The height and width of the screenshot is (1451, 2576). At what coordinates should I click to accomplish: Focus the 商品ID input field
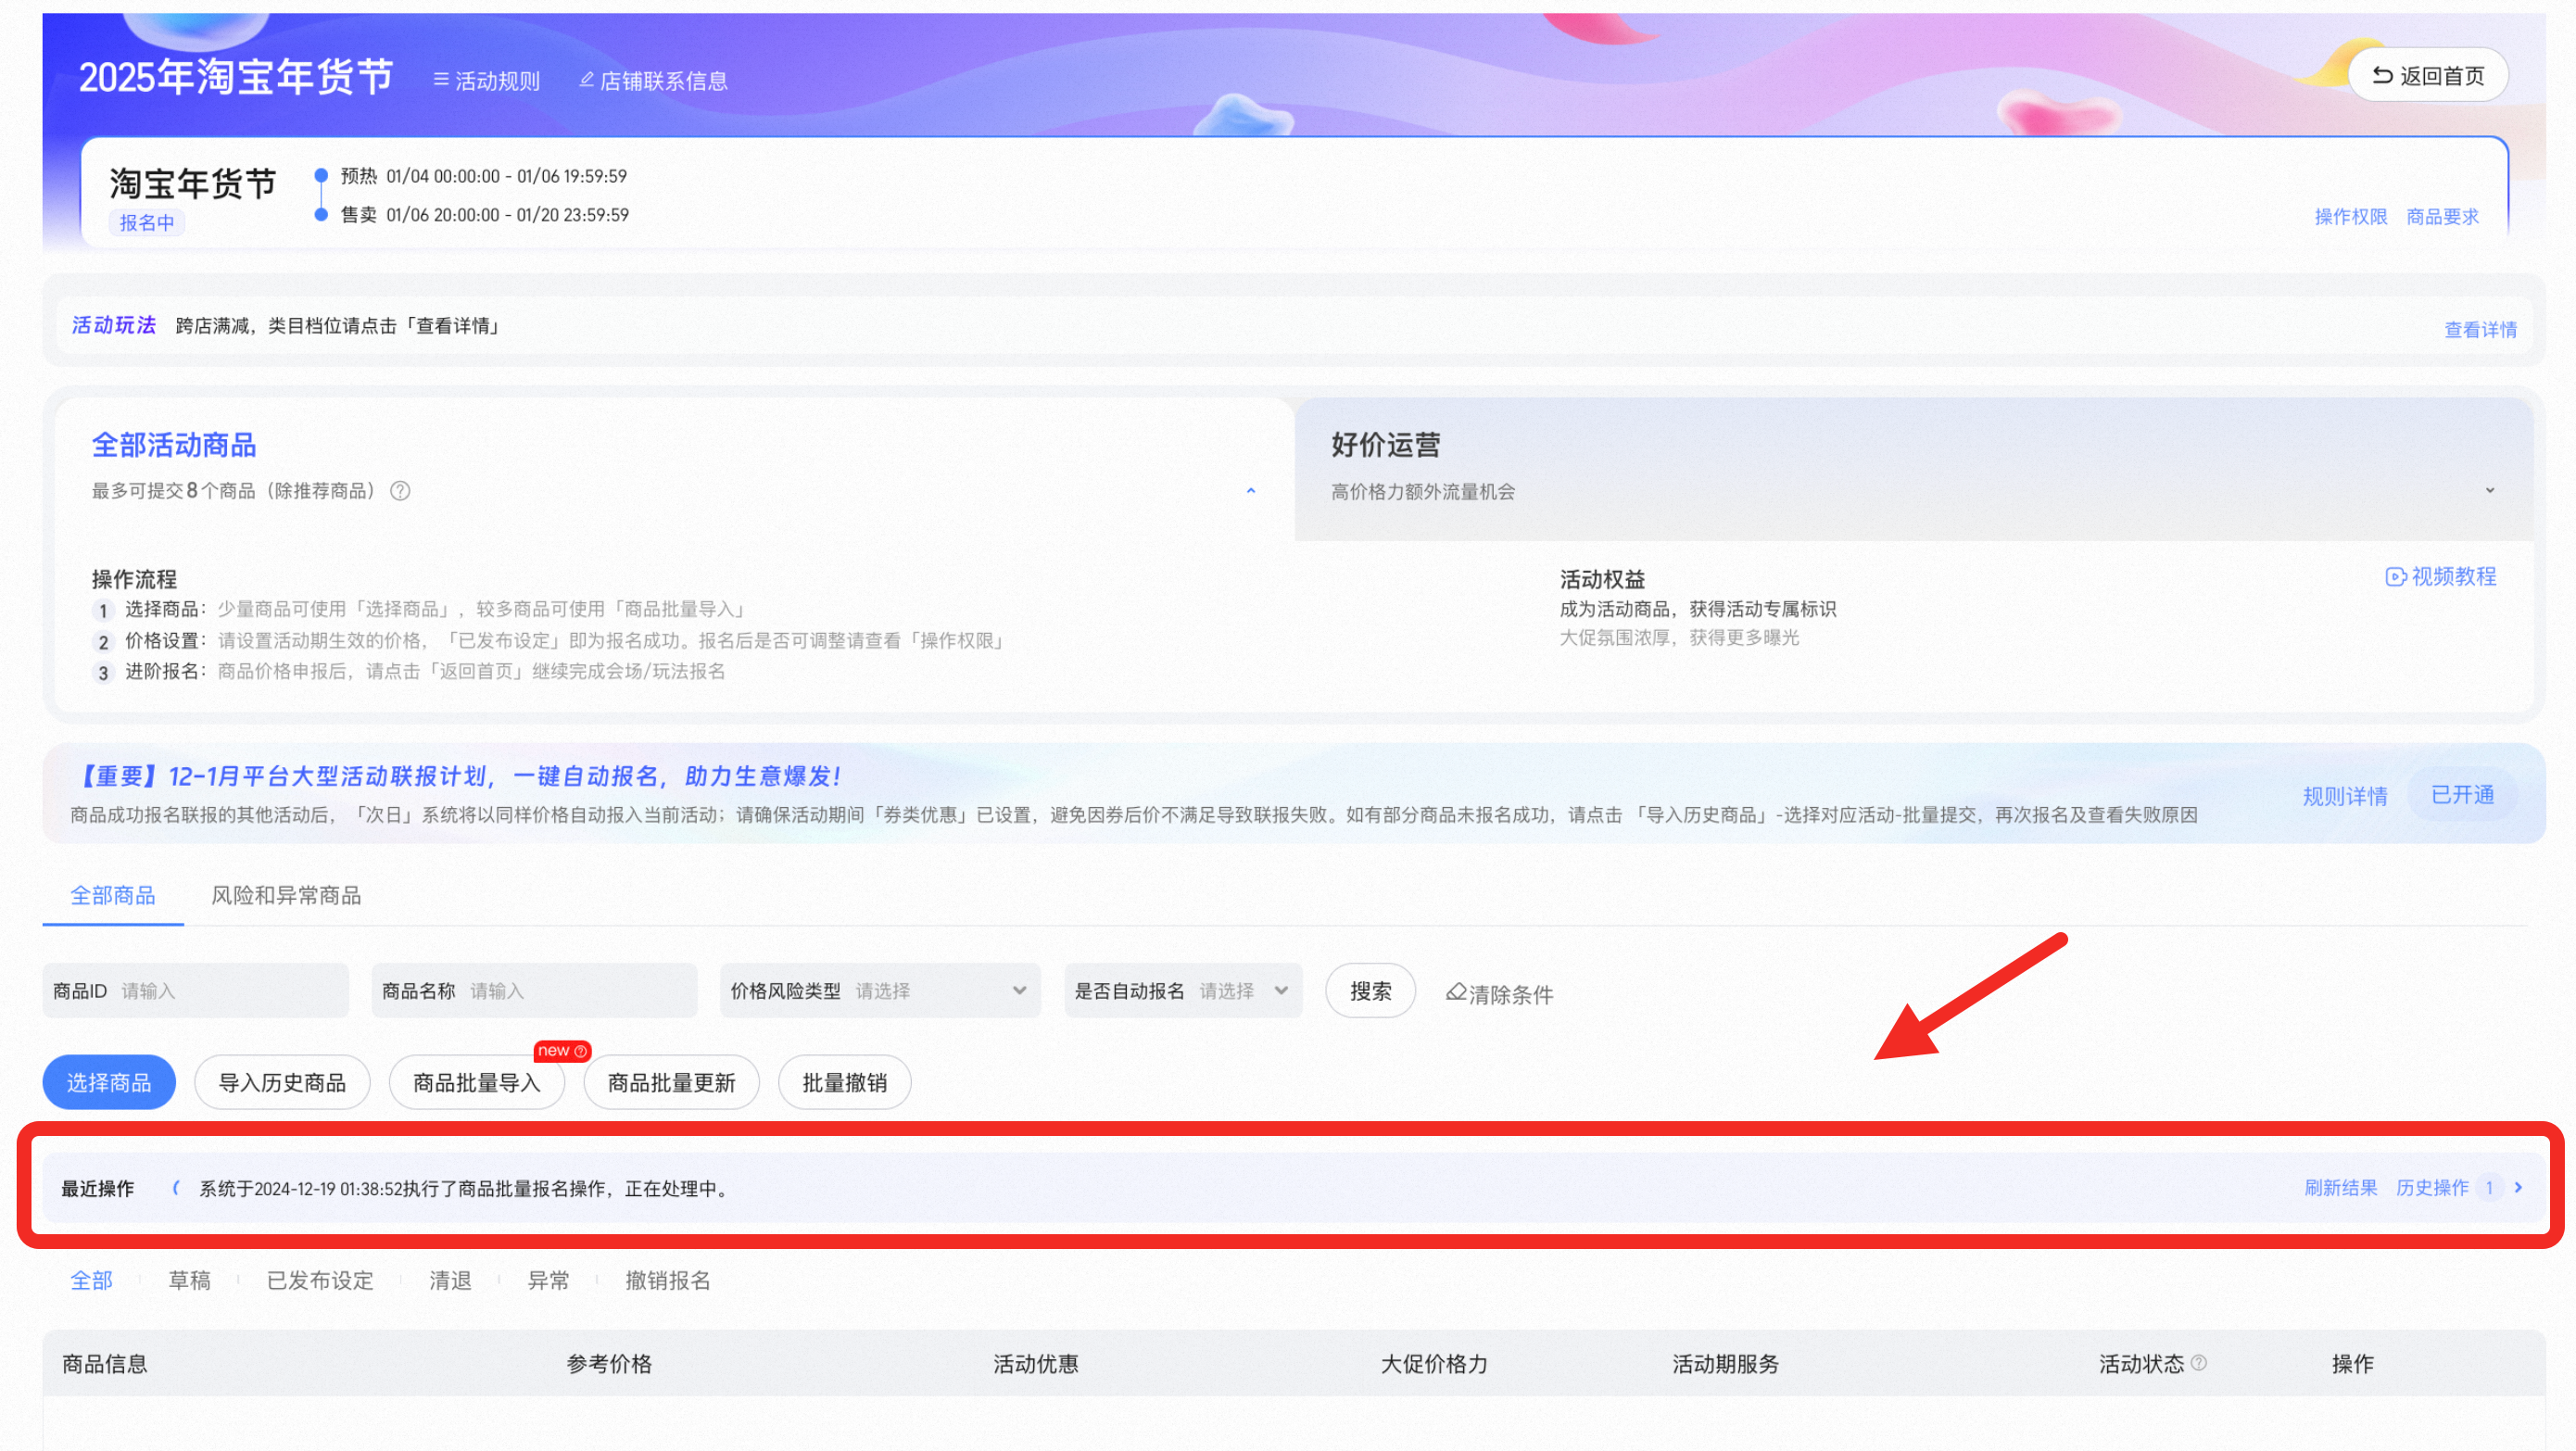click(x=196, y=991)
